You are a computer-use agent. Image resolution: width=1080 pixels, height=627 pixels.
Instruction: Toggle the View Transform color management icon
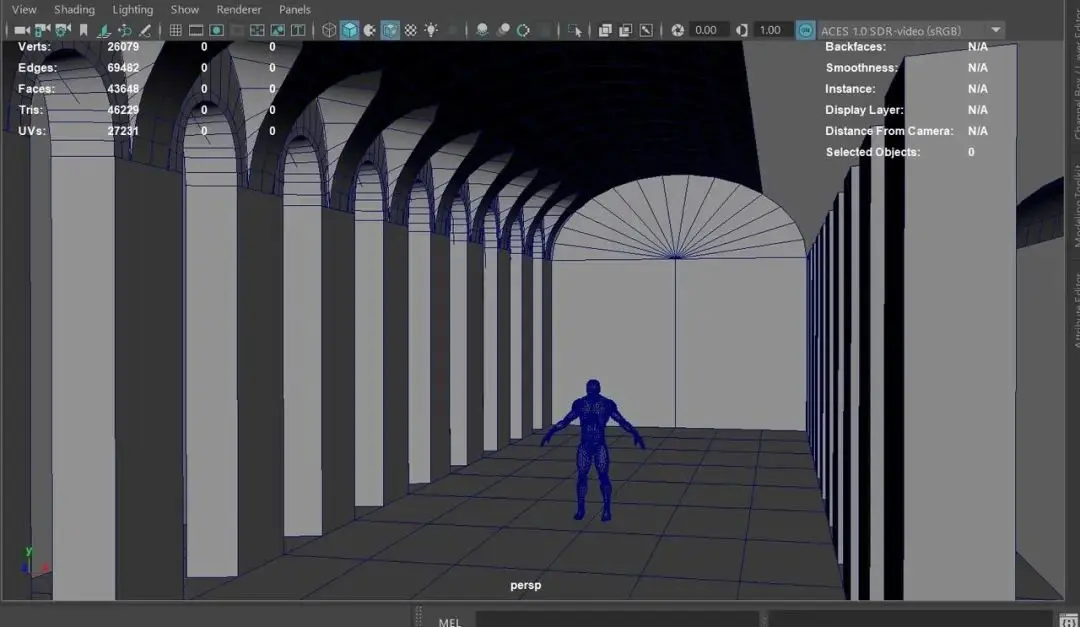[x=805, y=30]
